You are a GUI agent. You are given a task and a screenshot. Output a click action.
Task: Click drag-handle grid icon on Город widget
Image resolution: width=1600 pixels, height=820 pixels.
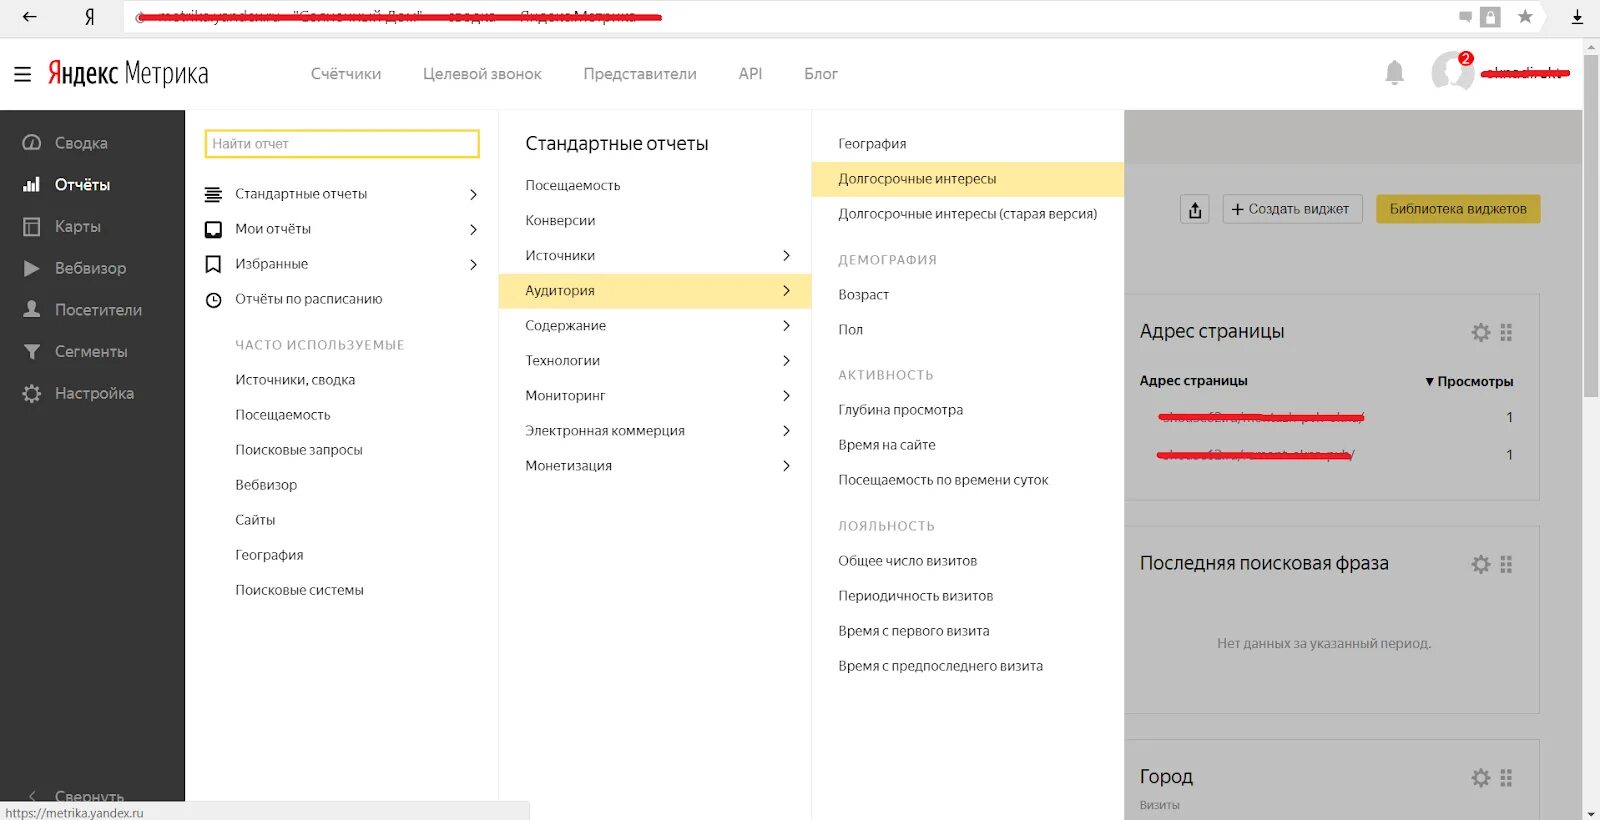[x=1506, y=777]
